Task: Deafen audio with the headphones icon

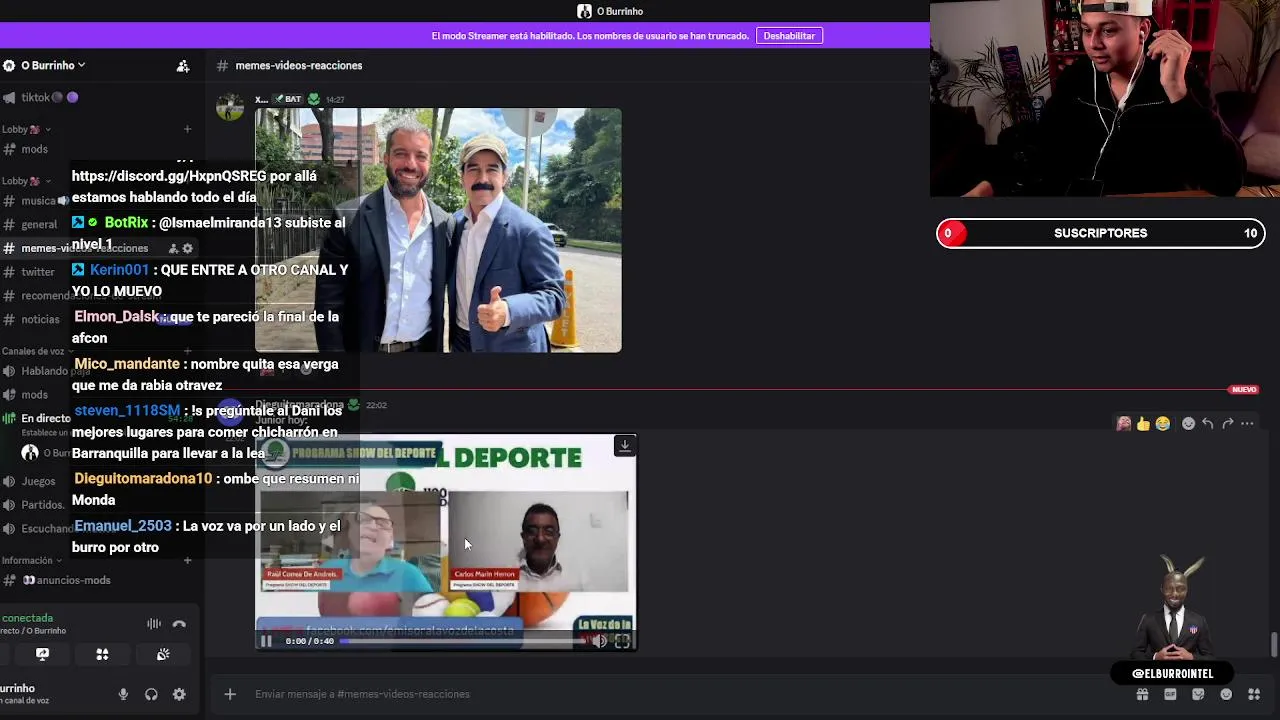Action: 151,694
